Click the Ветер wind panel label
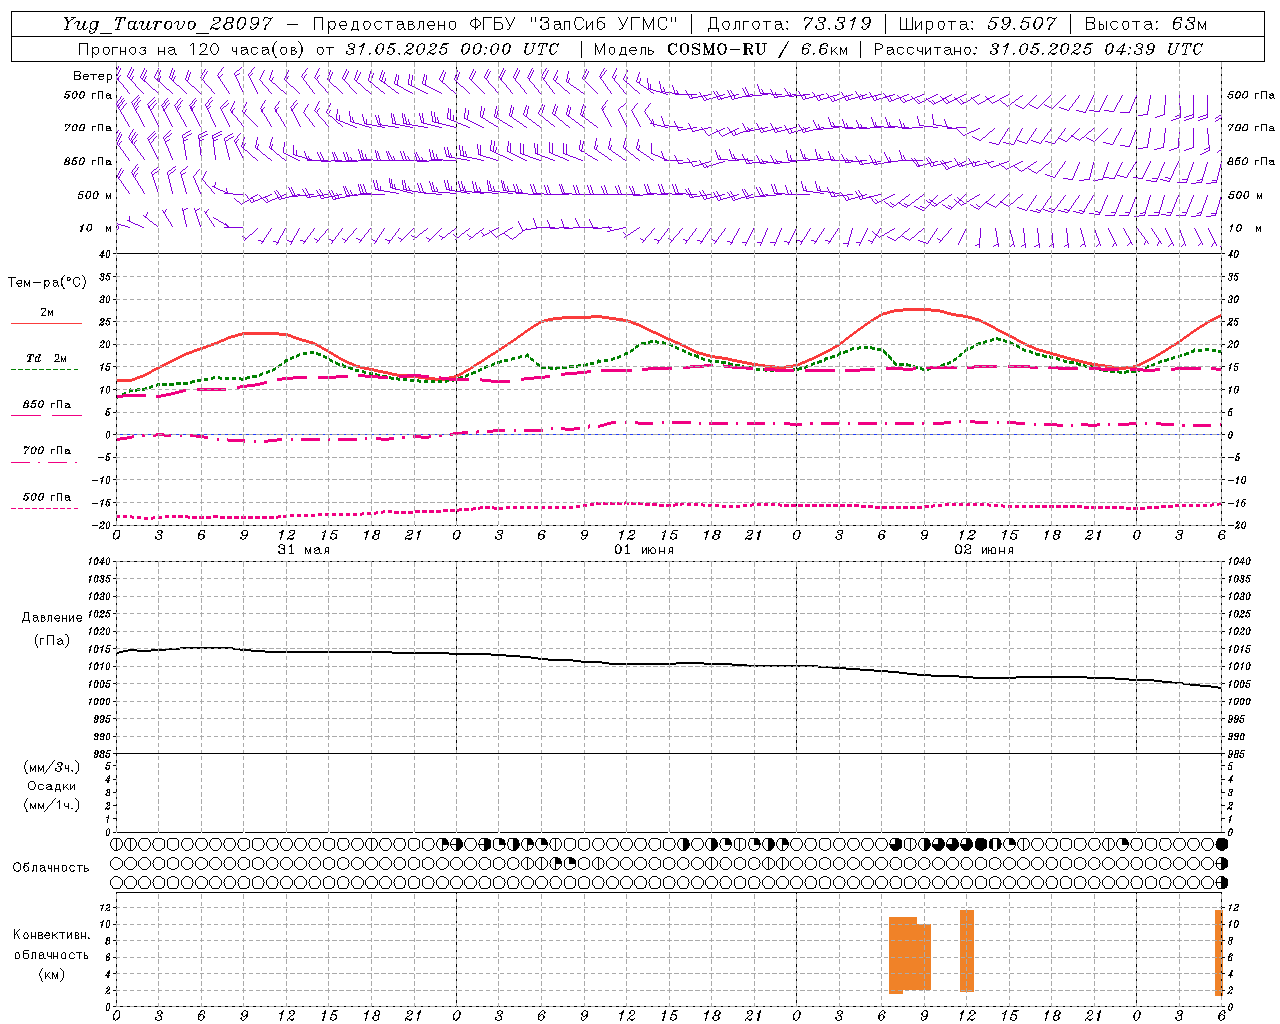This screenshot has height=1024, width=1280. (x=92, y=76)
